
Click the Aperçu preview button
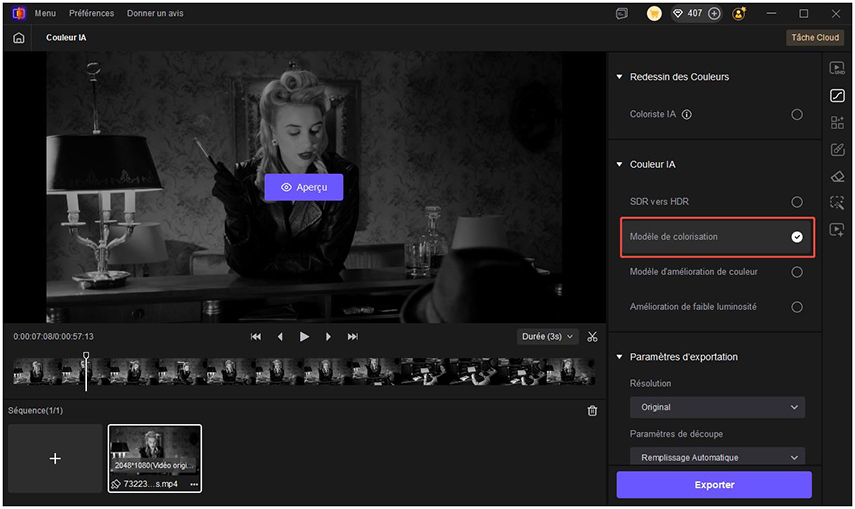304,187
